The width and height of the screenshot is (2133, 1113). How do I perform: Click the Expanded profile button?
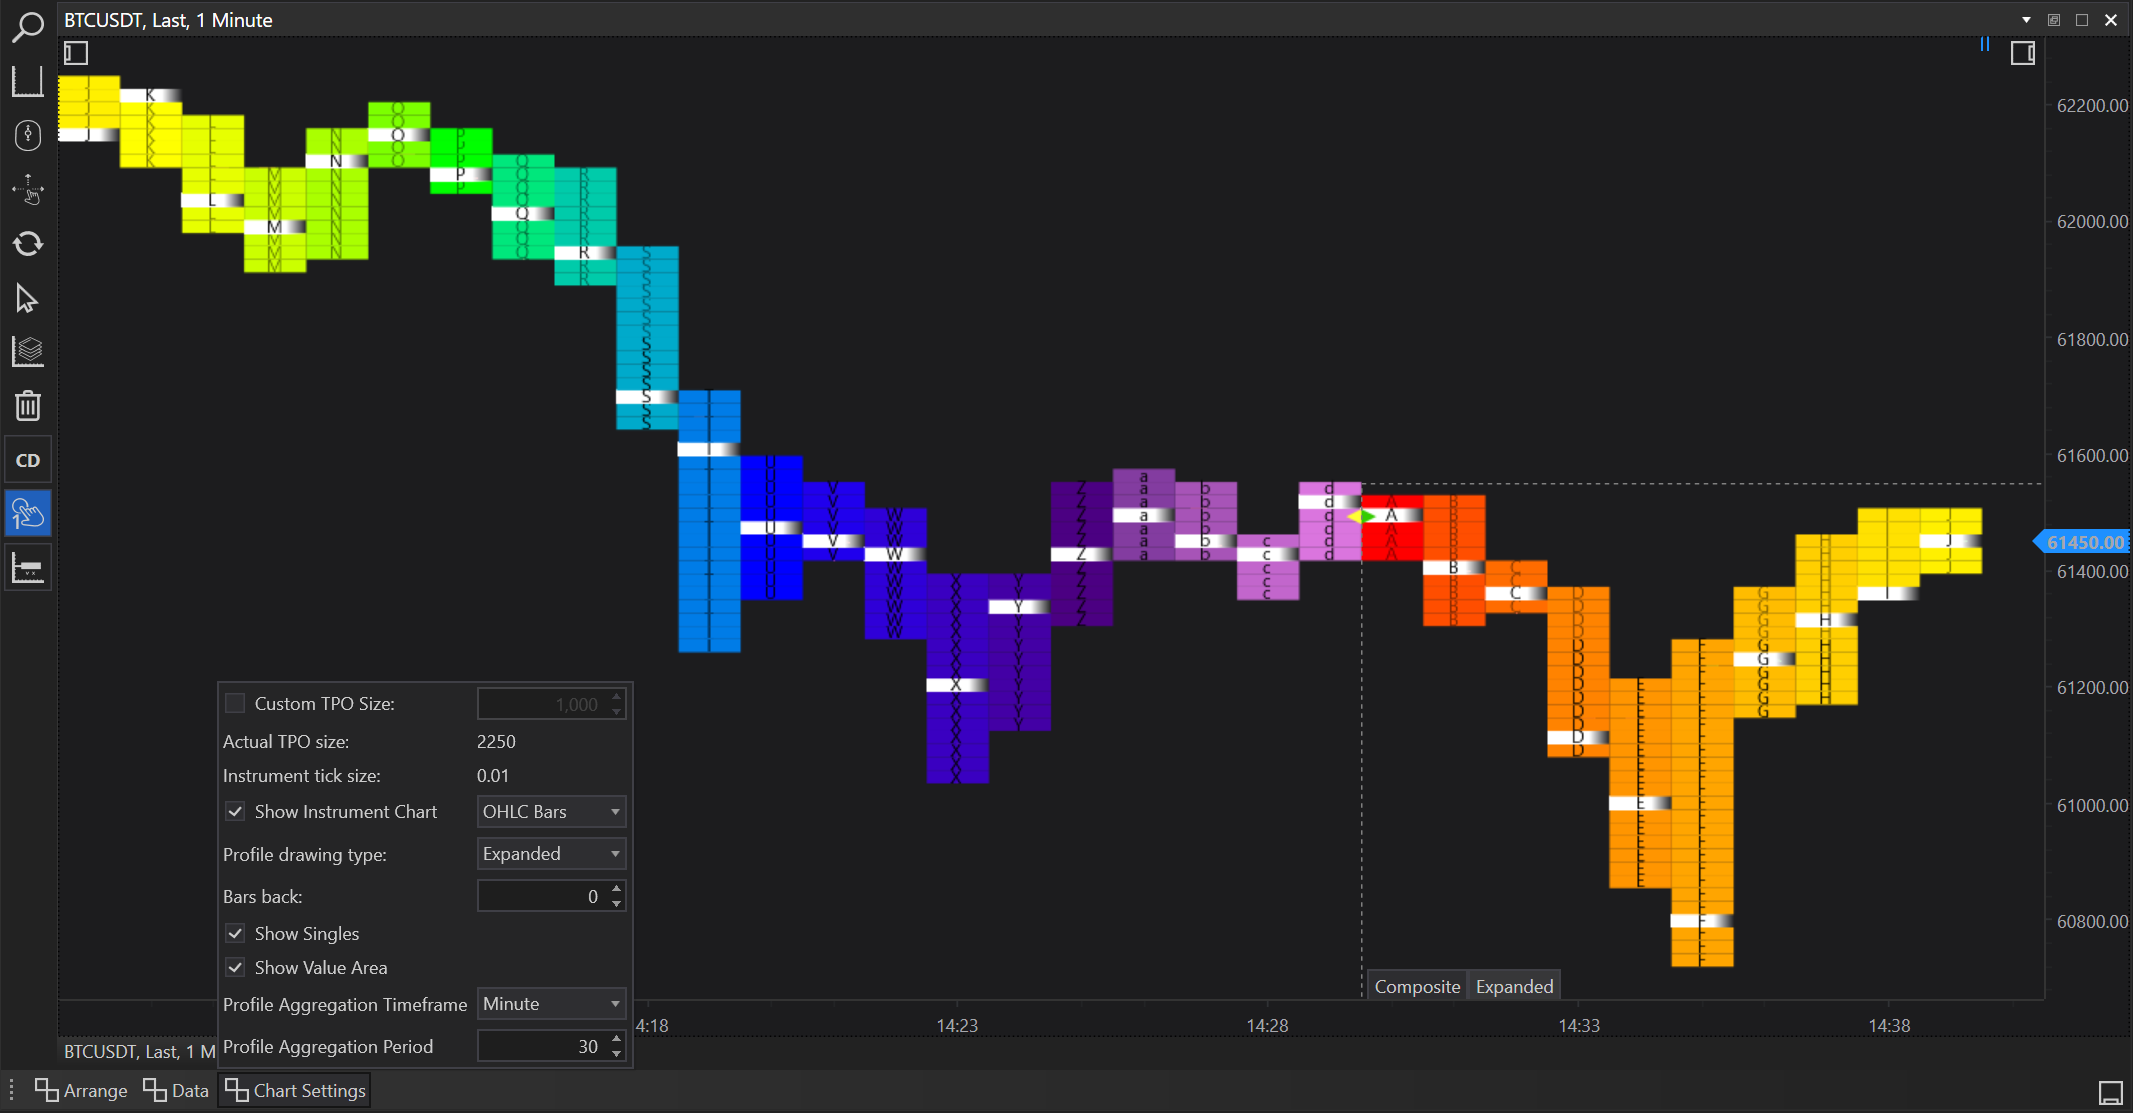pyautogui.click(x=1514, y=986)
